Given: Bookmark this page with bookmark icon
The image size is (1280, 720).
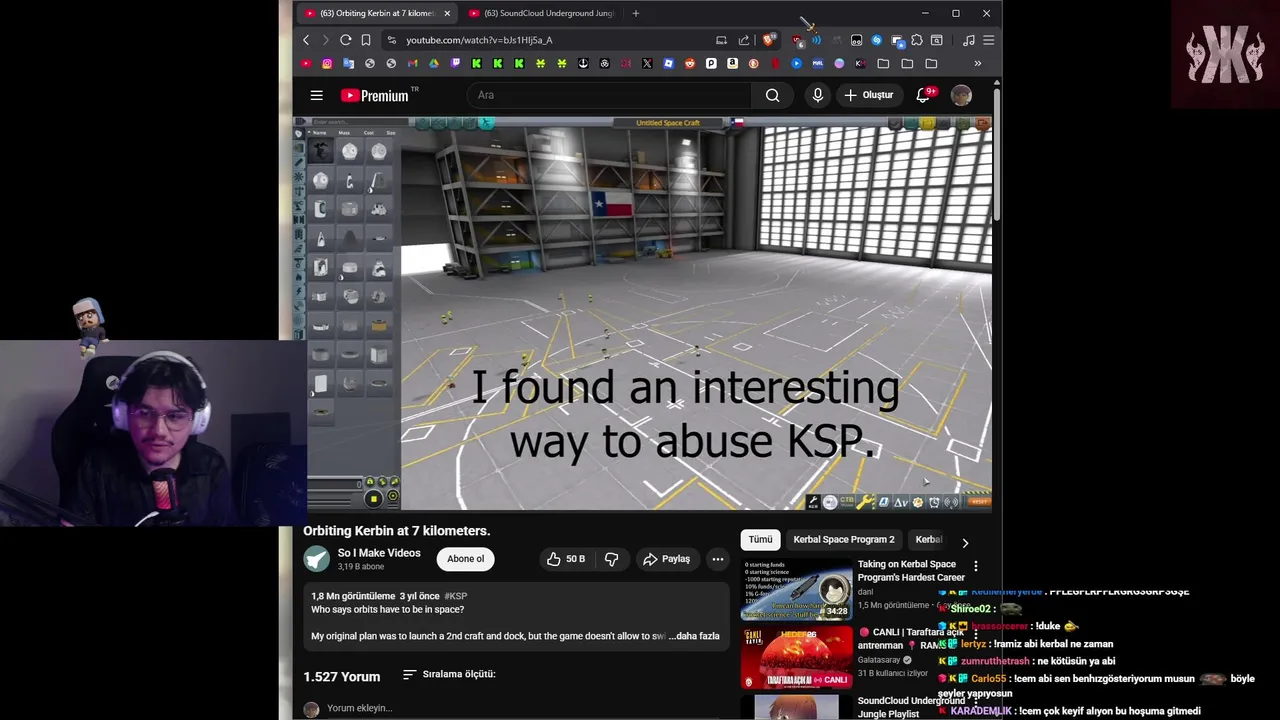Looking at the screenshot, I should pos(366,40).
